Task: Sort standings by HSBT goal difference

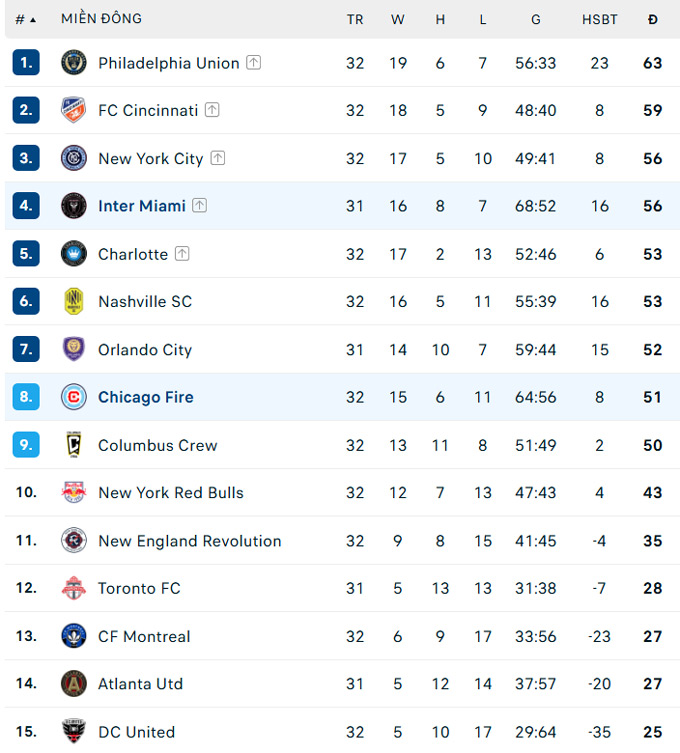Action: (x=600, y=19)
